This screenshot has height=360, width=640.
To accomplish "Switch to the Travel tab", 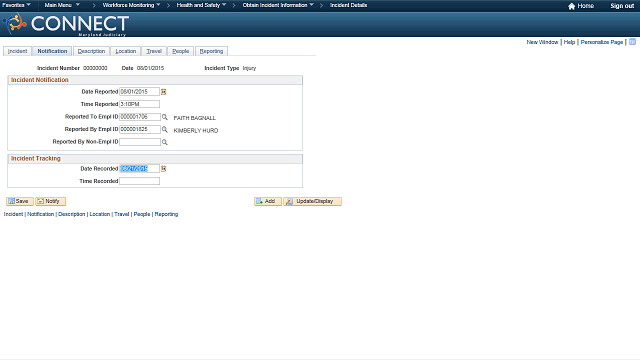I will [154, 51].
